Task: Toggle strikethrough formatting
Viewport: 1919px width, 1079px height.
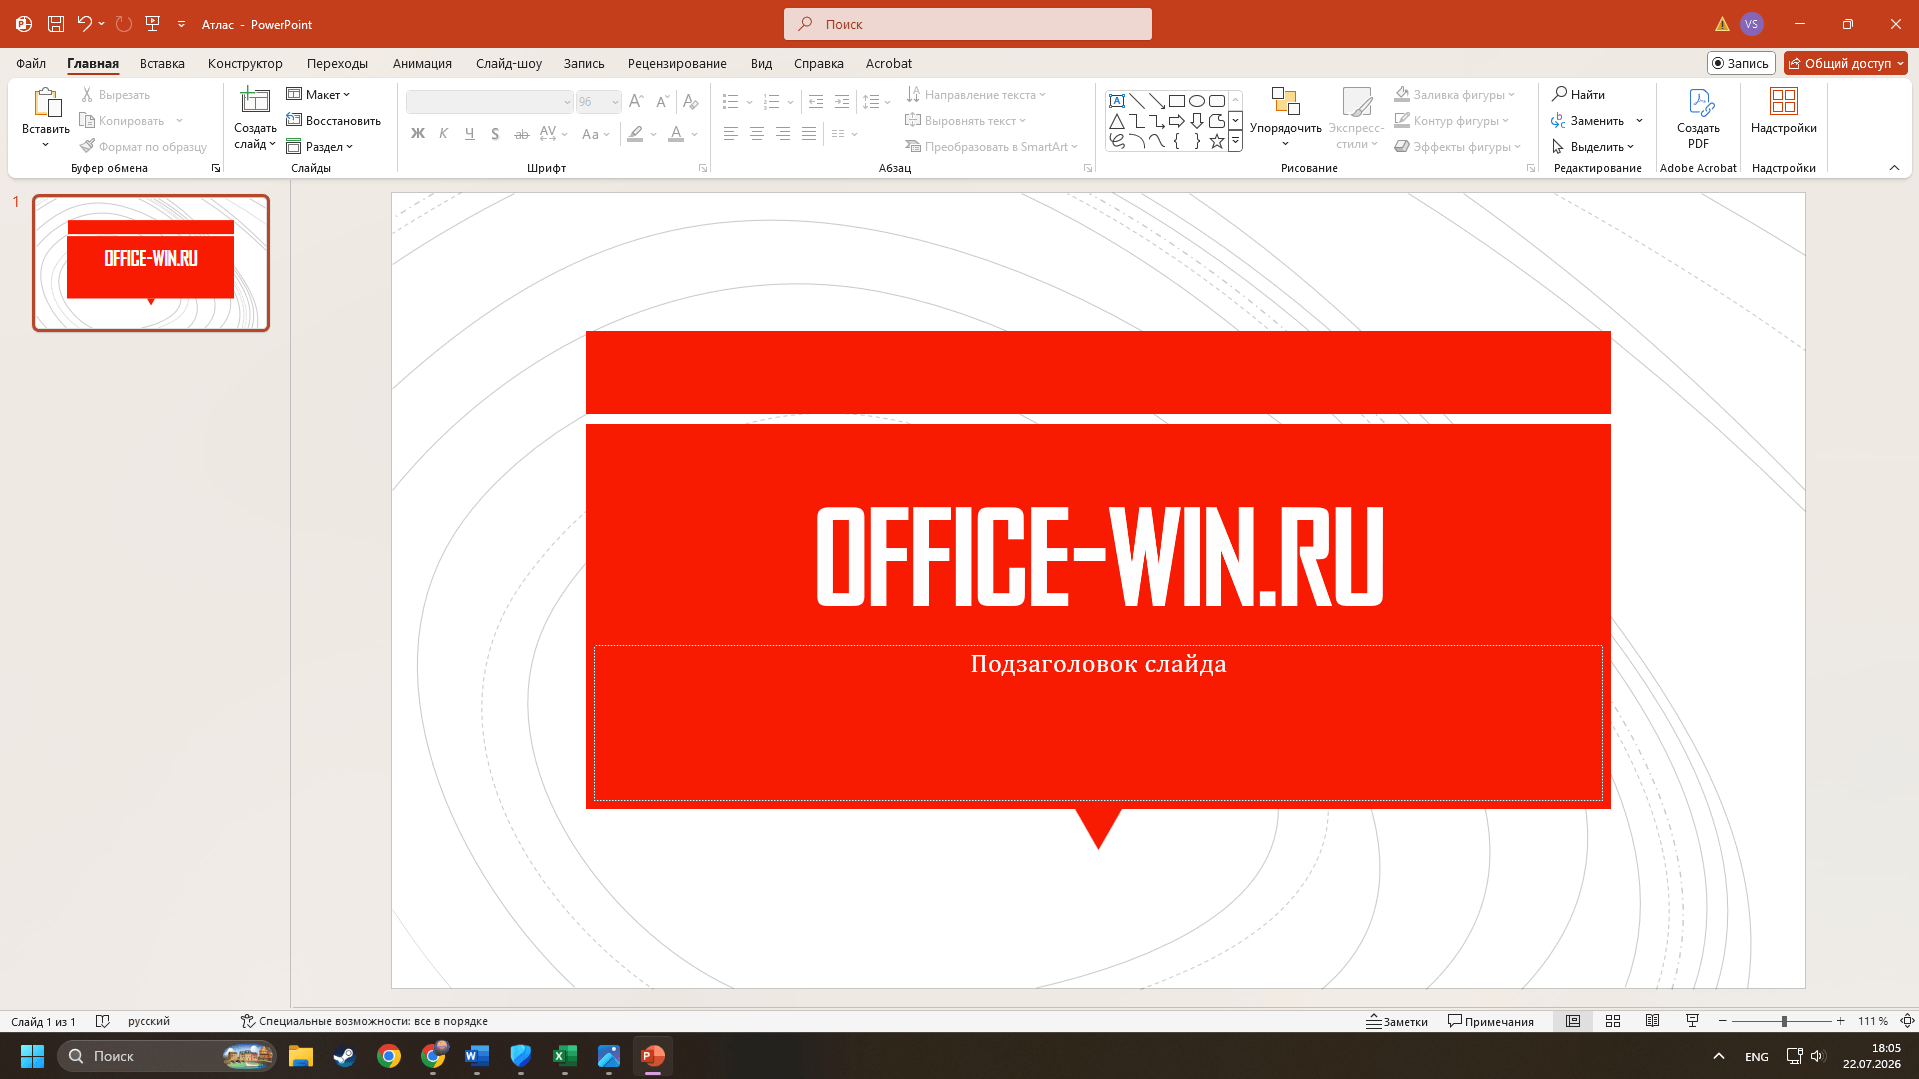Action: click(x=521, y=134)
